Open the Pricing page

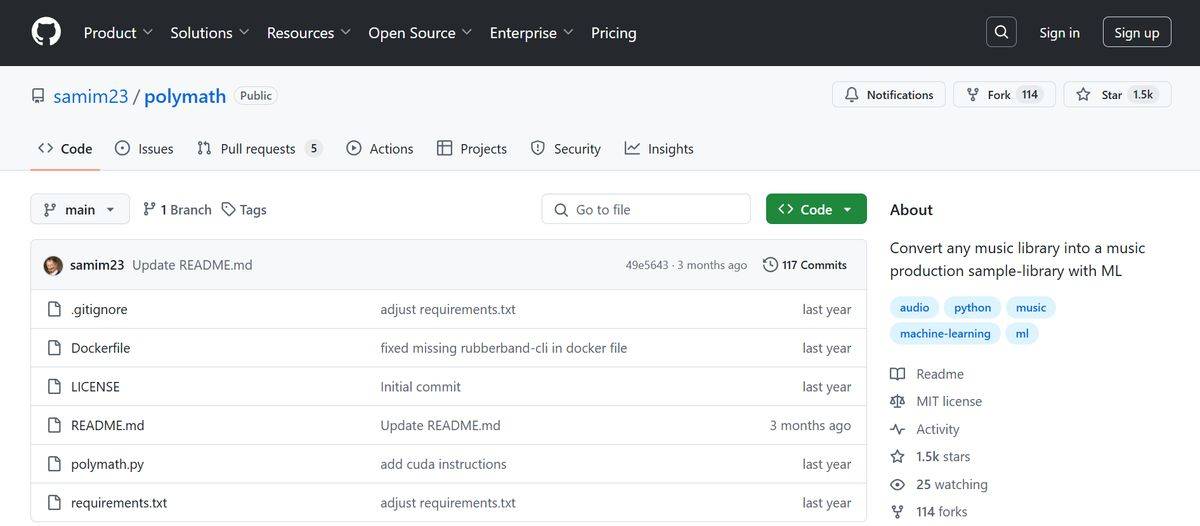pos(614,32)
